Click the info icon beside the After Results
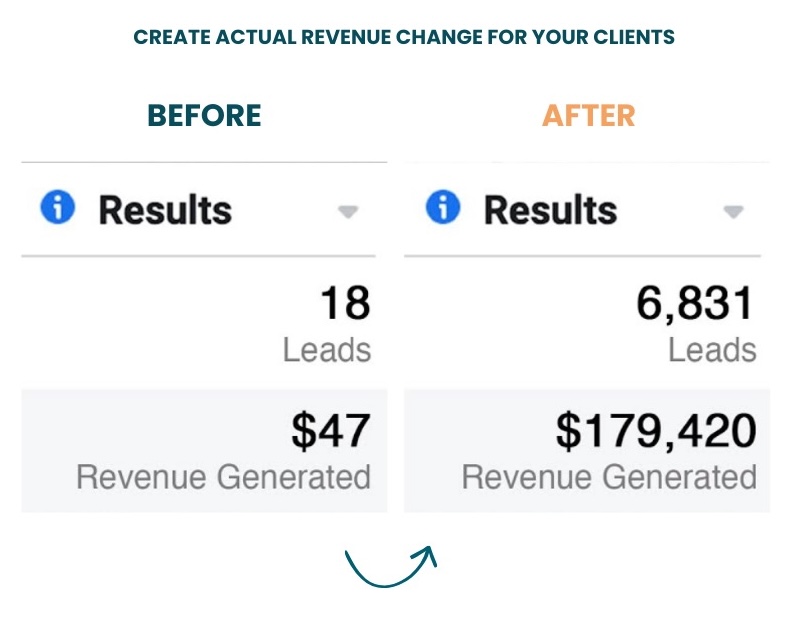This screenshot has width=798, height=617. pyautogui.click(x=443, y=209)
